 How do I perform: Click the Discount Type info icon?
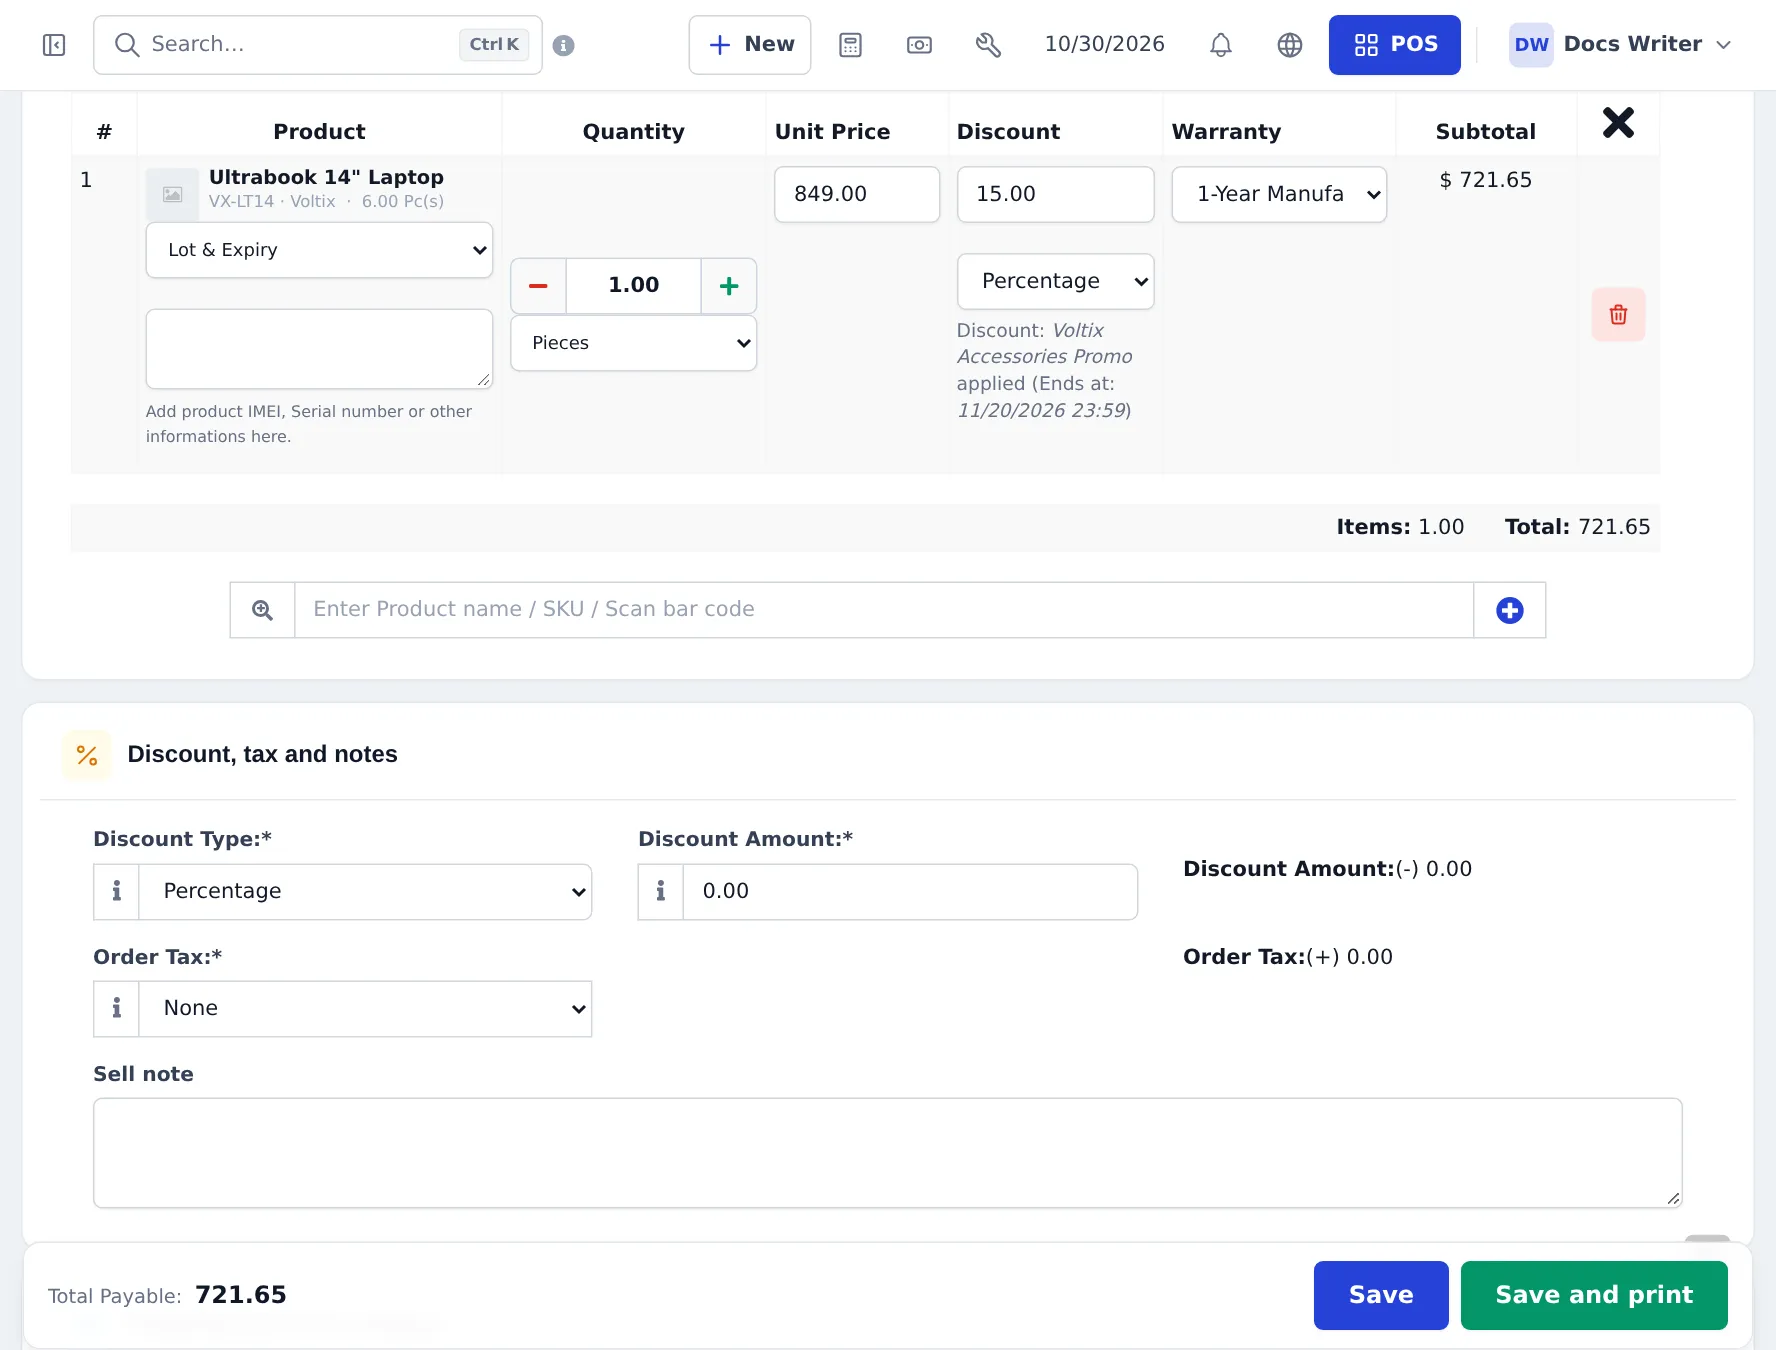click(x=116, y=892)
